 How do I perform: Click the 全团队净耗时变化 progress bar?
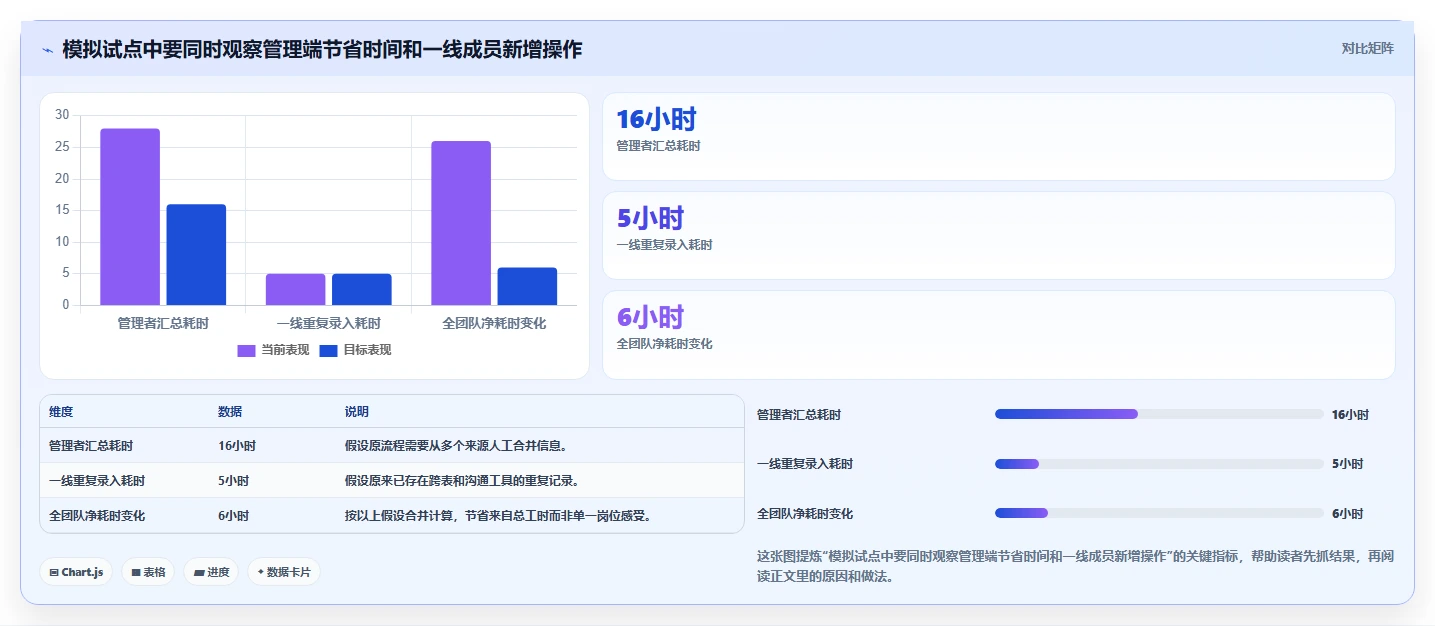[1159, 513]
